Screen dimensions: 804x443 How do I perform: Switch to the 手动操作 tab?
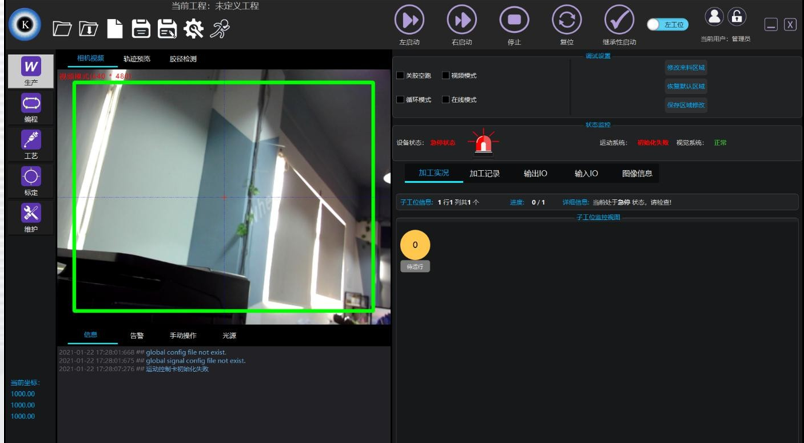pyautogui.click(x=183, y=336)
